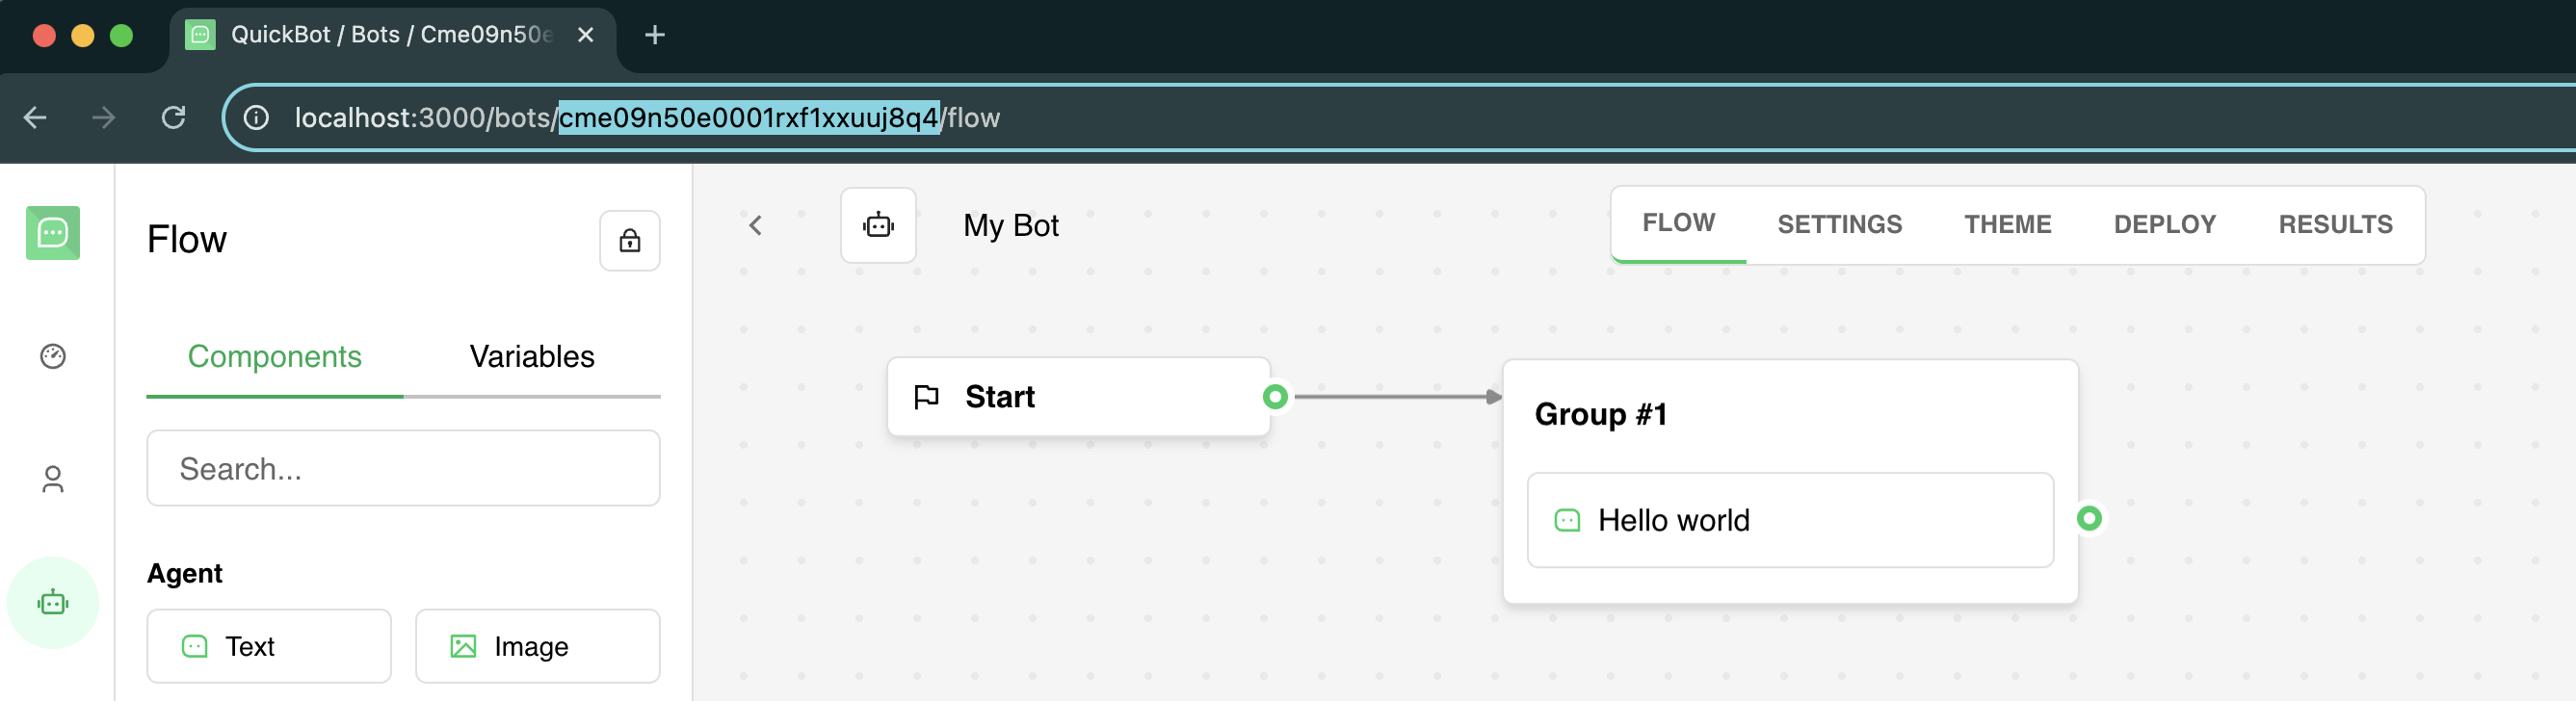
Task: Click the Start node's green output connector
Action: [x=1274, y=397]
